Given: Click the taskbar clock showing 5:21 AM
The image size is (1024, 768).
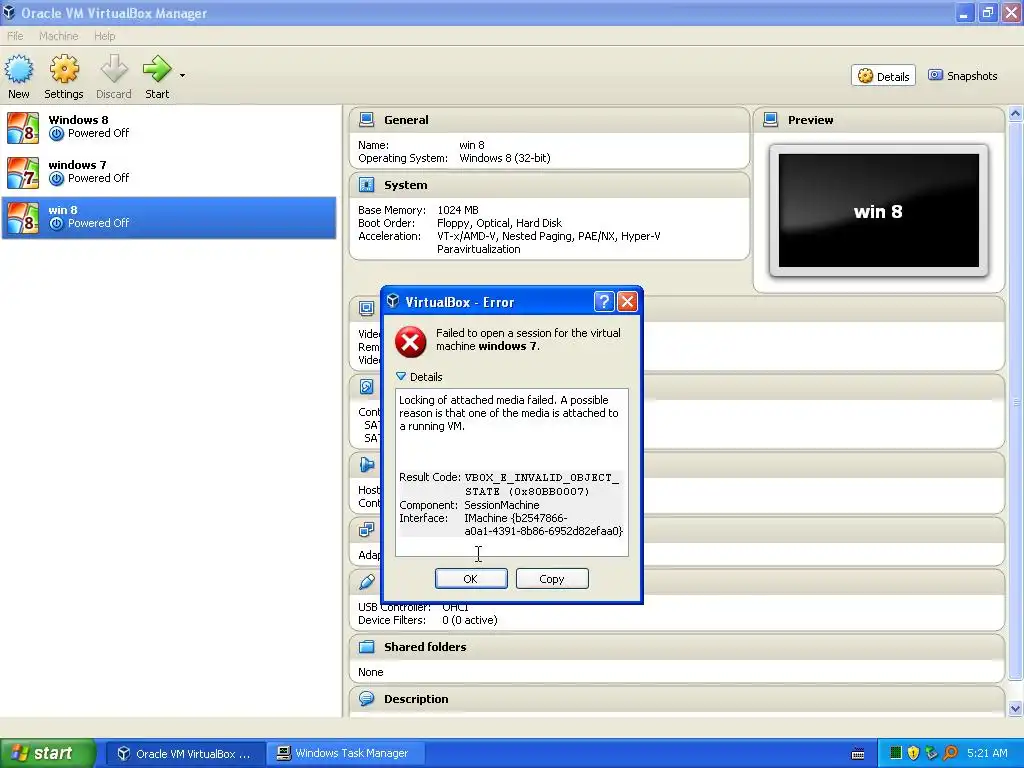Looking at the screenshot, I should click(x=987, y=753).
